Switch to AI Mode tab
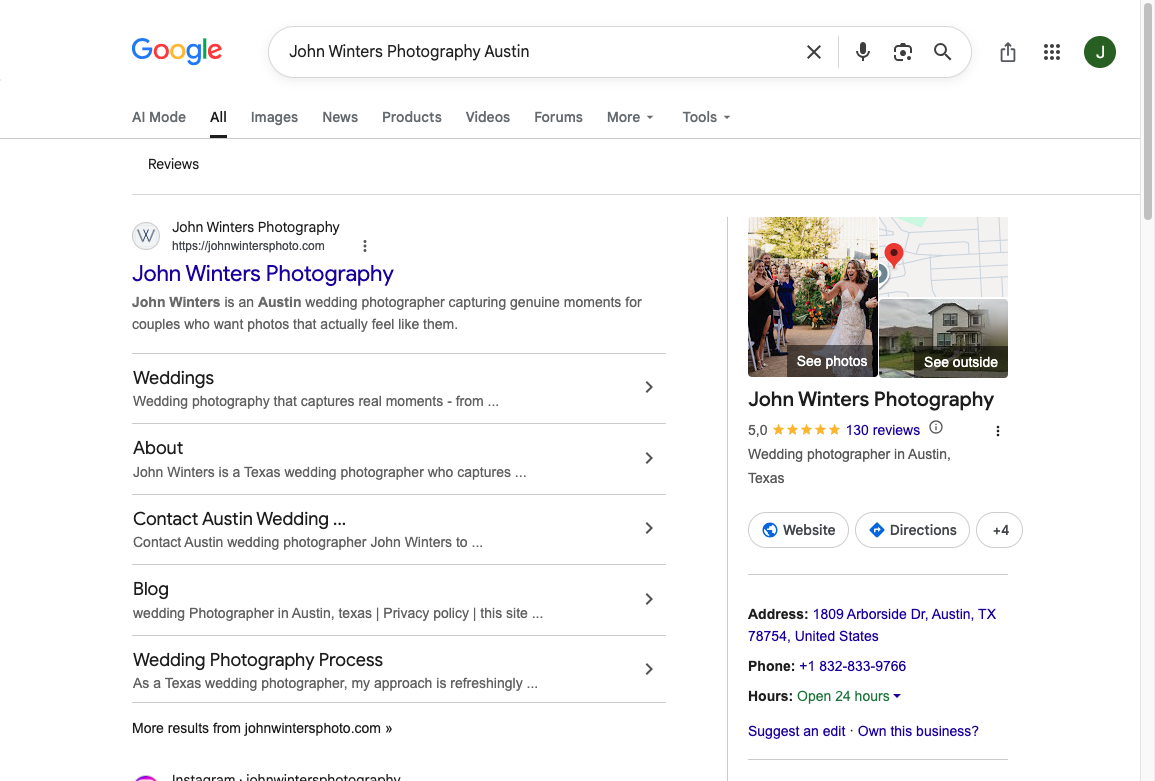The height and width of the screenshot is (781, 1155). (159, 117)
